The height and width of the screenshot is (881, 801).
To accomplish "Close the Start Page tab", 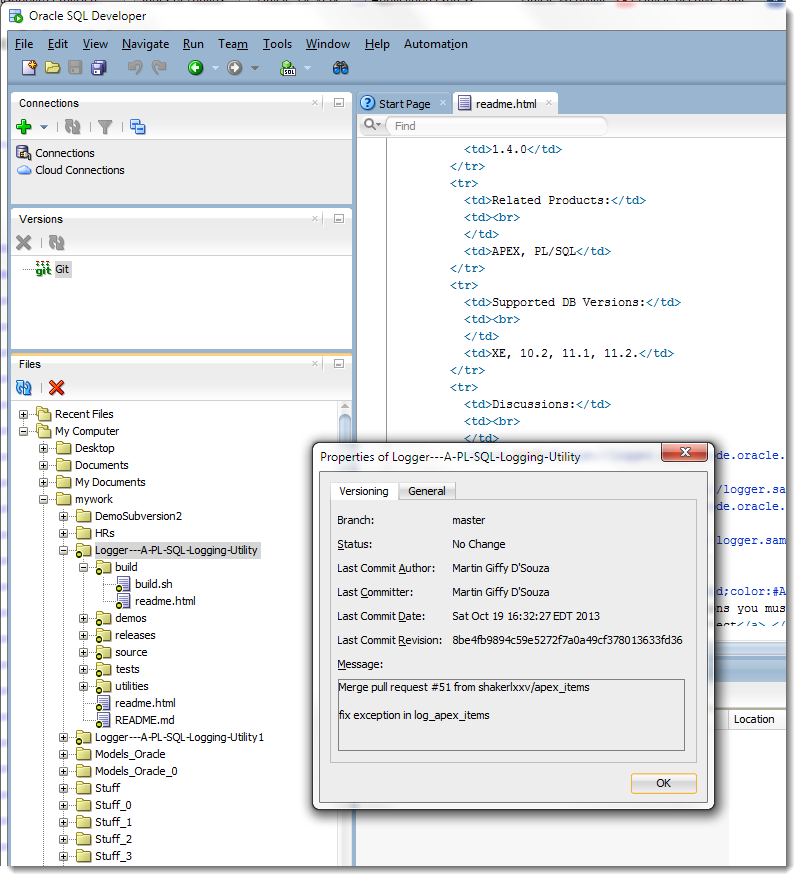I will (x=443, y=103).
